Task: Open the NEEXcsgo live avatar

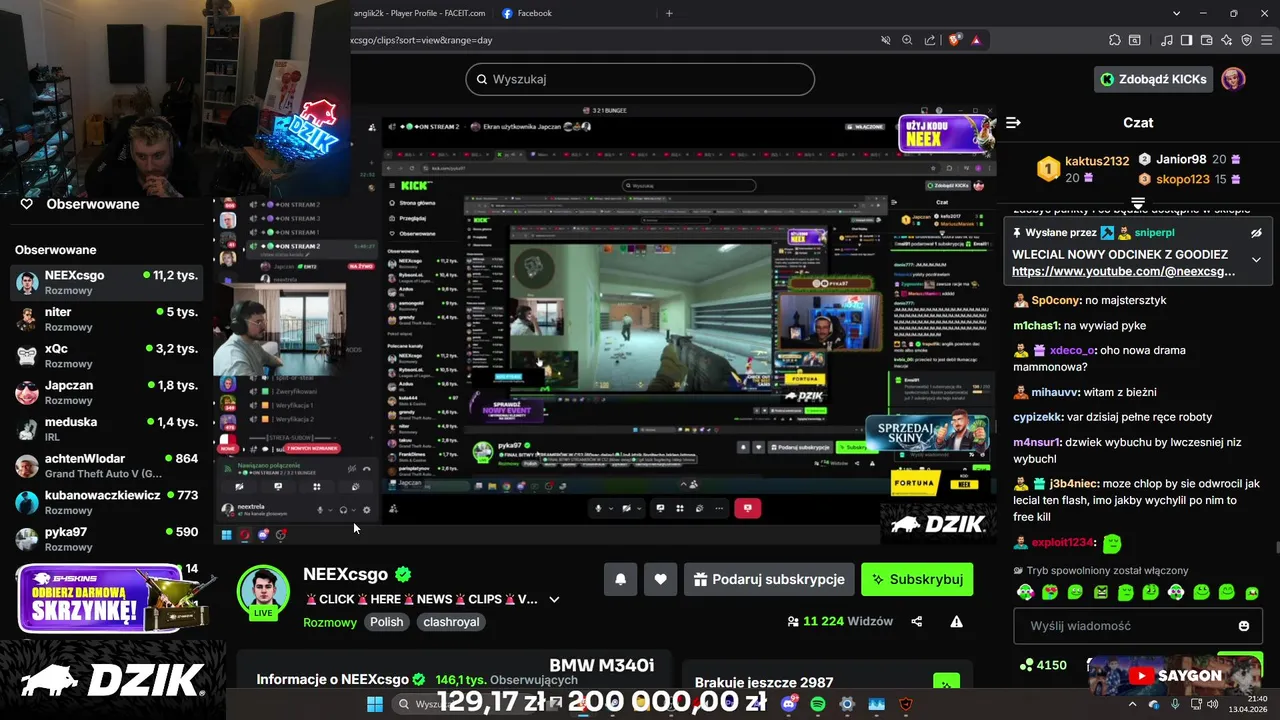Action: tap(263, 590)
